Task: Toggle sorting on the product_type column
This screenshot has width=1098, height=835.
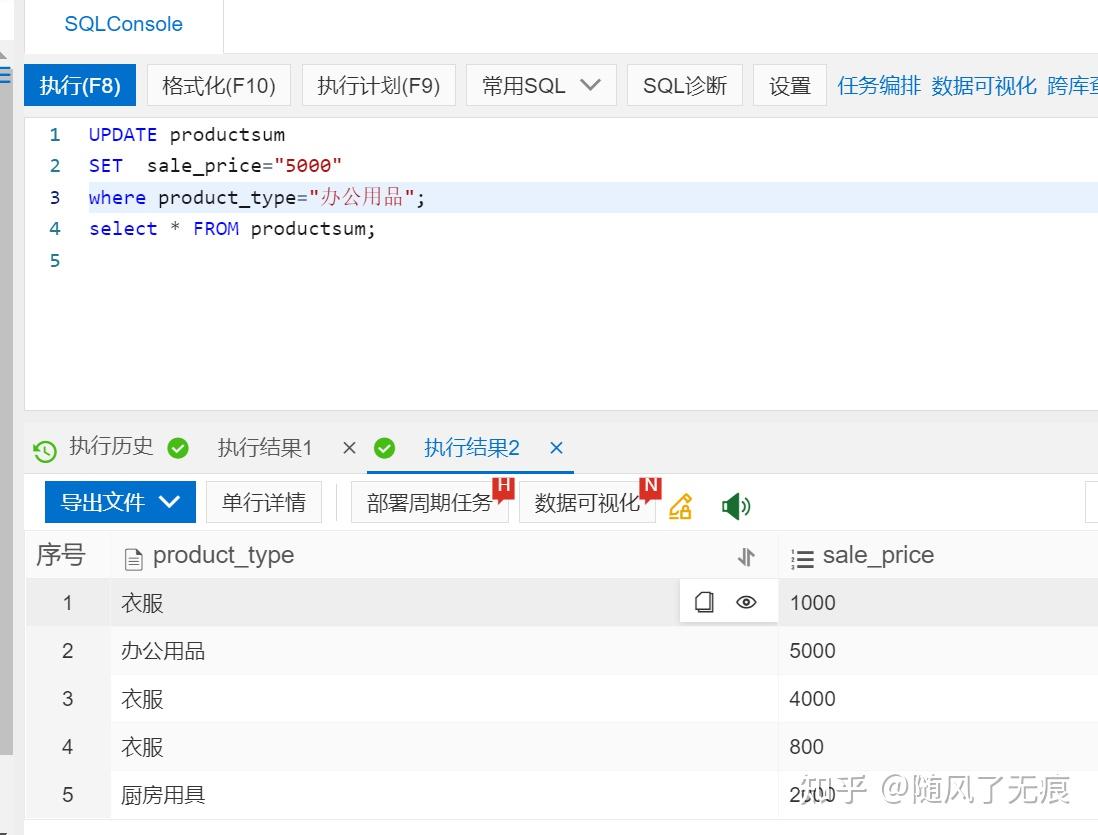Action: click(746, 557)
